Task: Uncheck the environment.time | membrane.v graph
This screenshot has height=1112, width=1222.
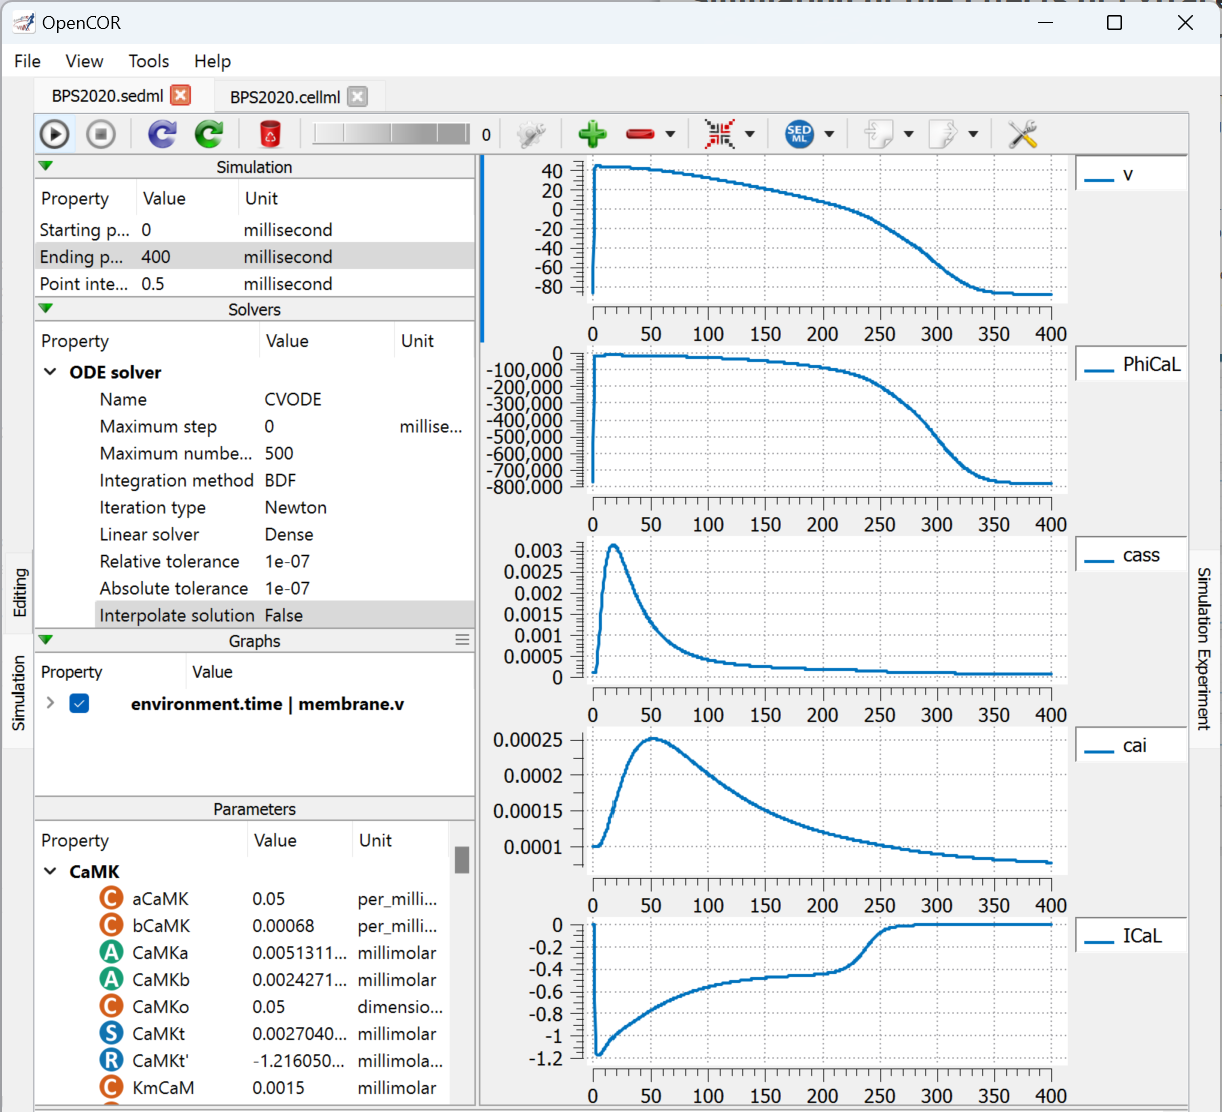Action: coord(78,703)
